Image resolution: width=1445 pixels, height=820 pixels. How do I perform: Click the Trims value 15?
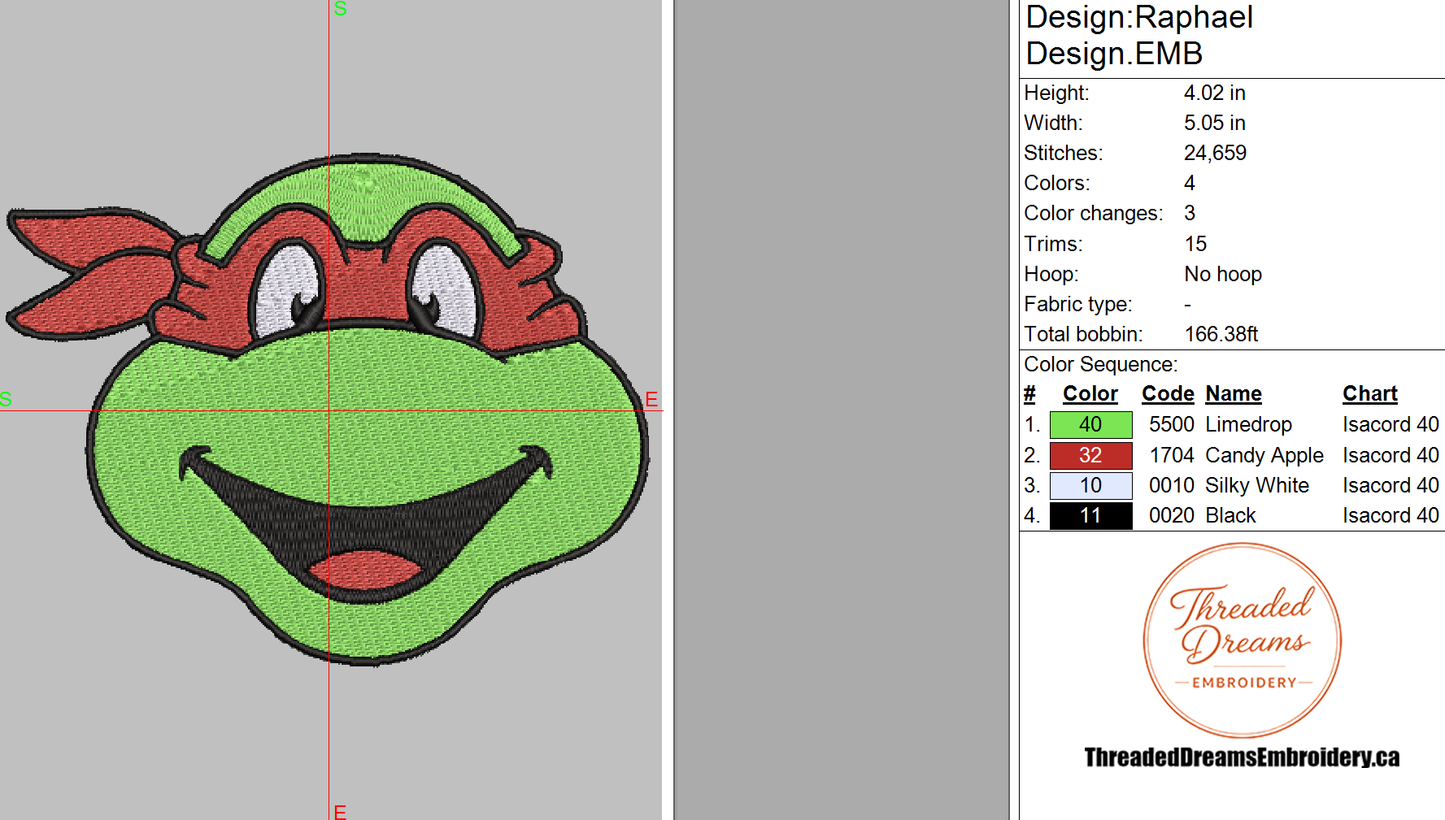click(x=1195, y=243)
